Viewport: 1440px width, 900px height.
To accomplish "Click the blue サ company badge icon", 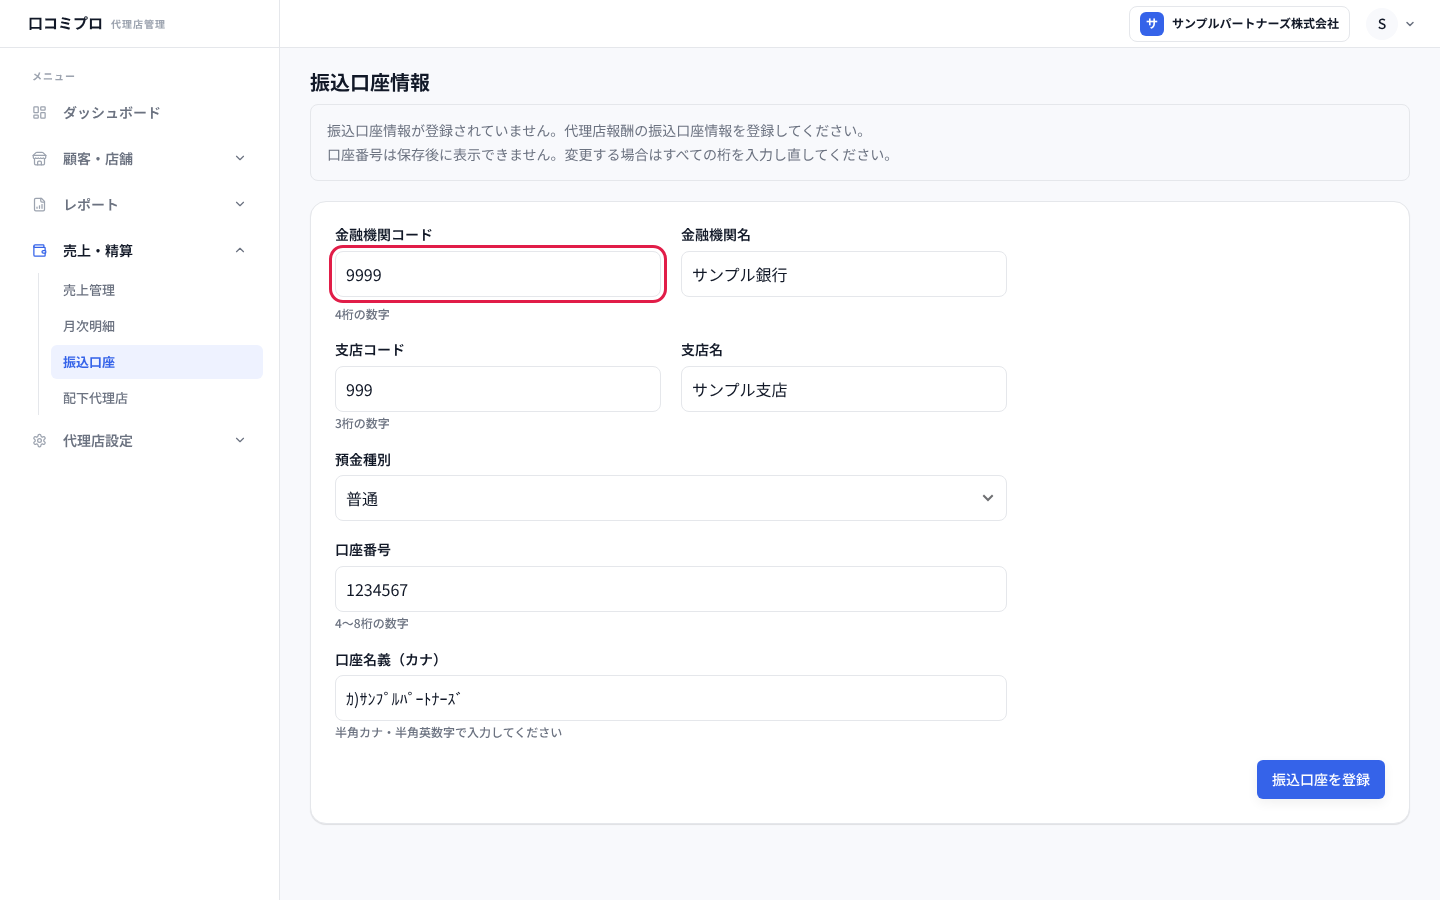I will (x=1152, y=24).
